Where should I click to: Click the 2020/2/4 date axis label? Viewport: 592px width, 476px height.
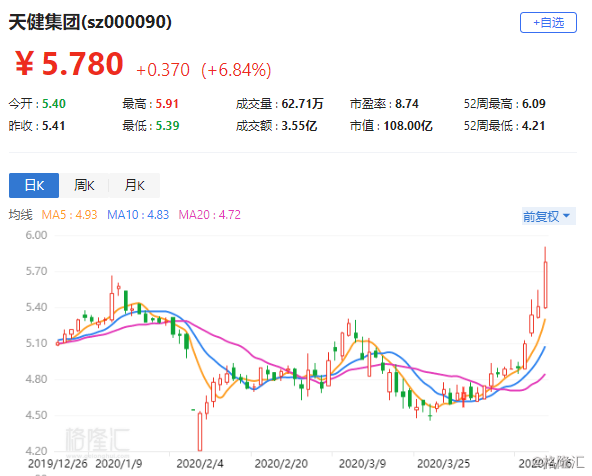point(200,463)
